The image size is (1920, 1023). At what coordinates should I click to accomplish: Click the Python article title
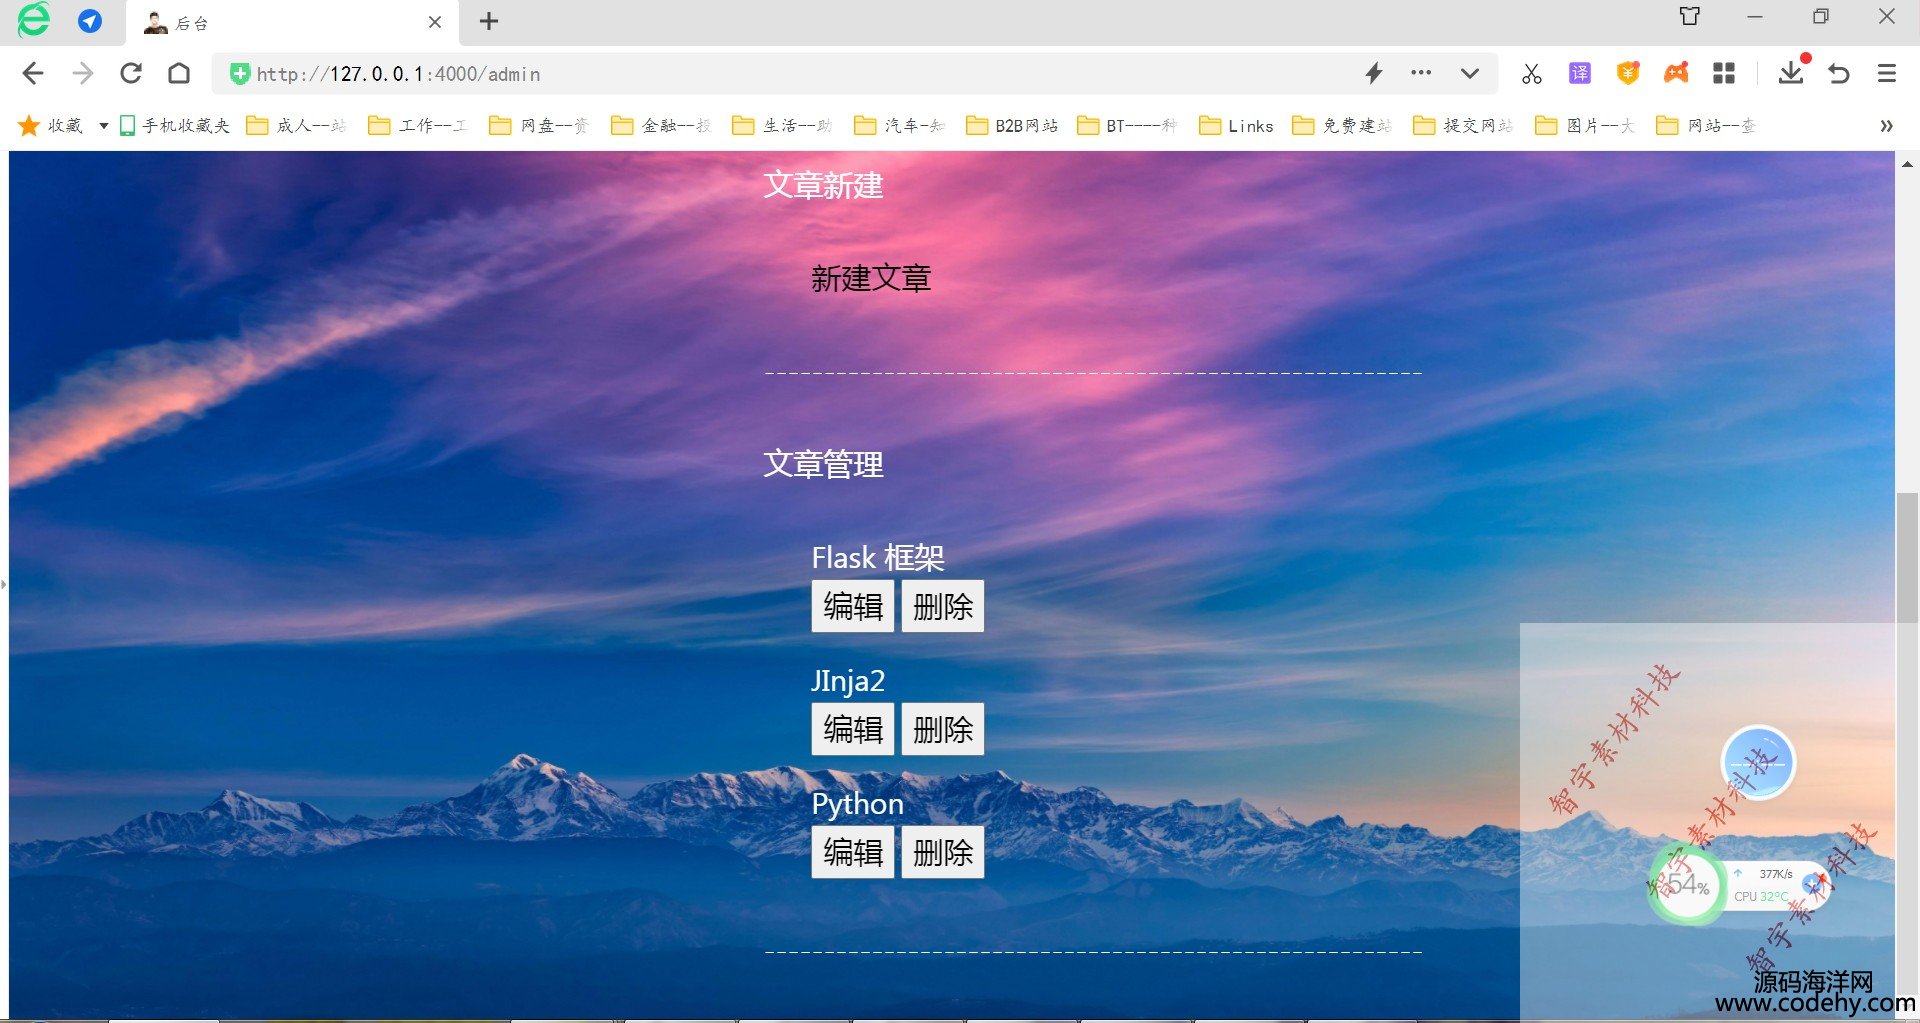click(858, 804)
